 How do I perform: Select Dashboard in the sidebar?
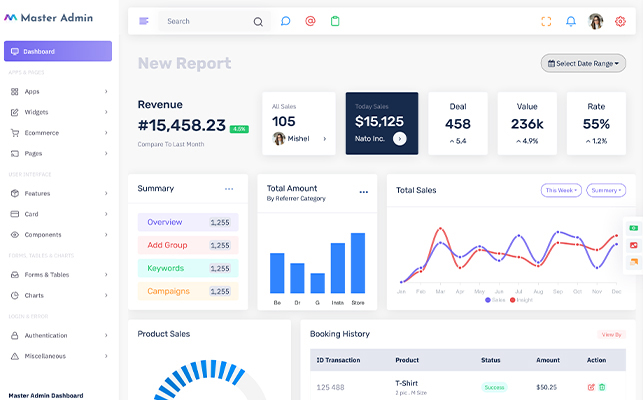(x=58, y=51)
